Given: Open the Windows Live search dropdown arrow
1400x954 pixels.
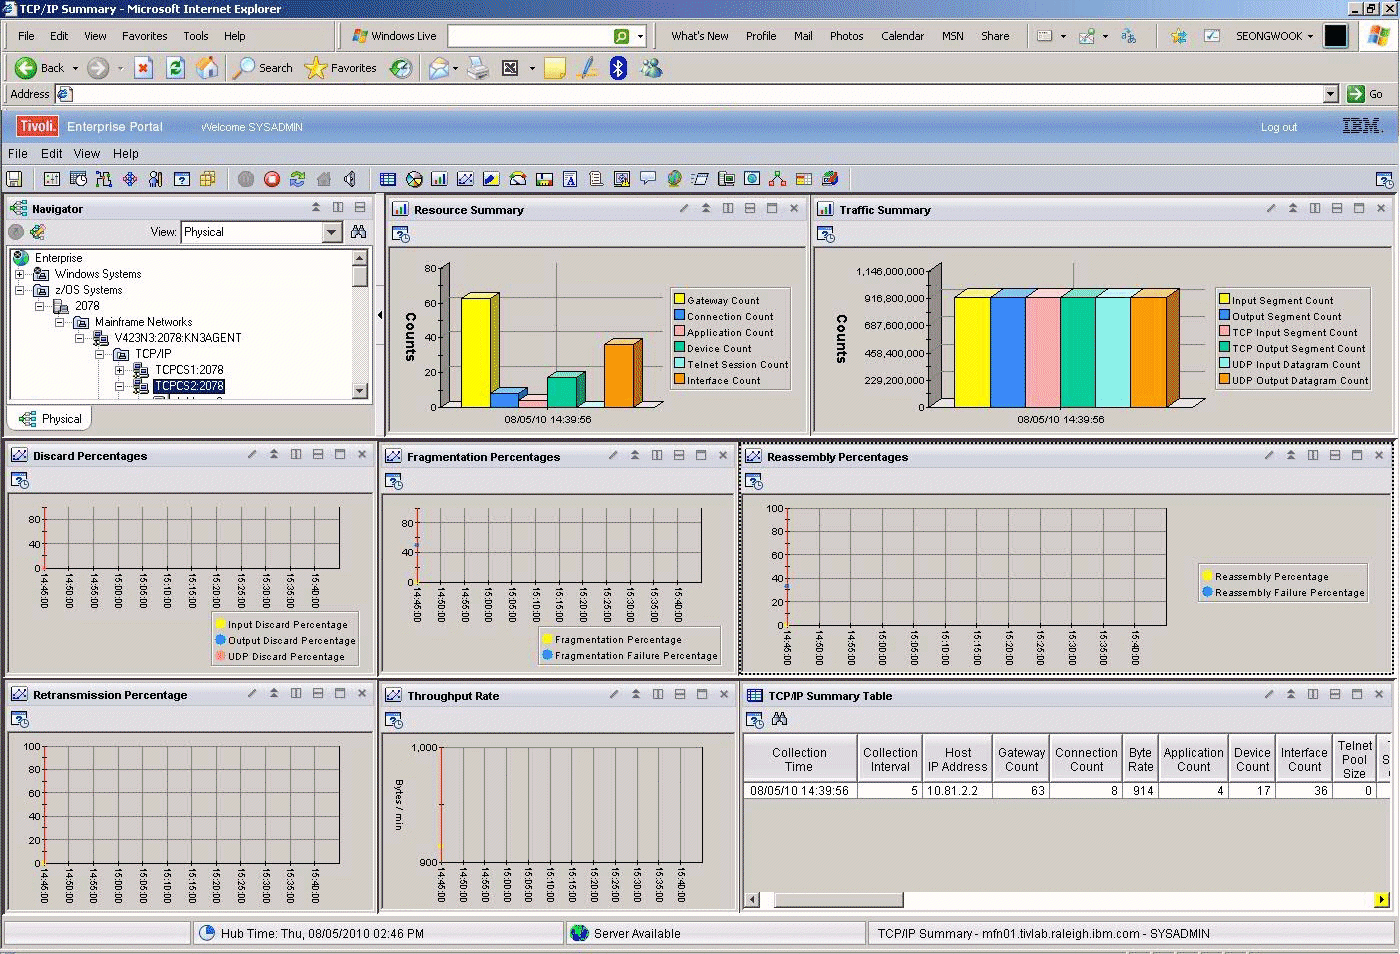Looking at the screenshot, I should [640, 36].
